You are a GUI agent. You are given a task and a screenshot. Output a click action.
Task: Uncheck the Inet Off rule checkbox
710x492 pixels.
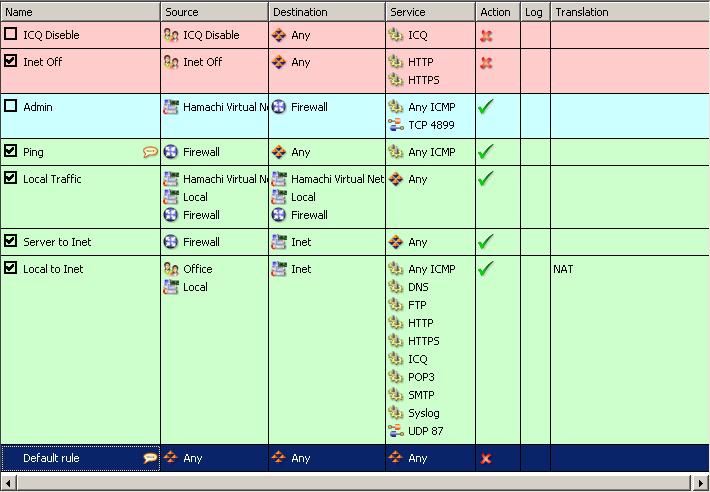point(11,62)
